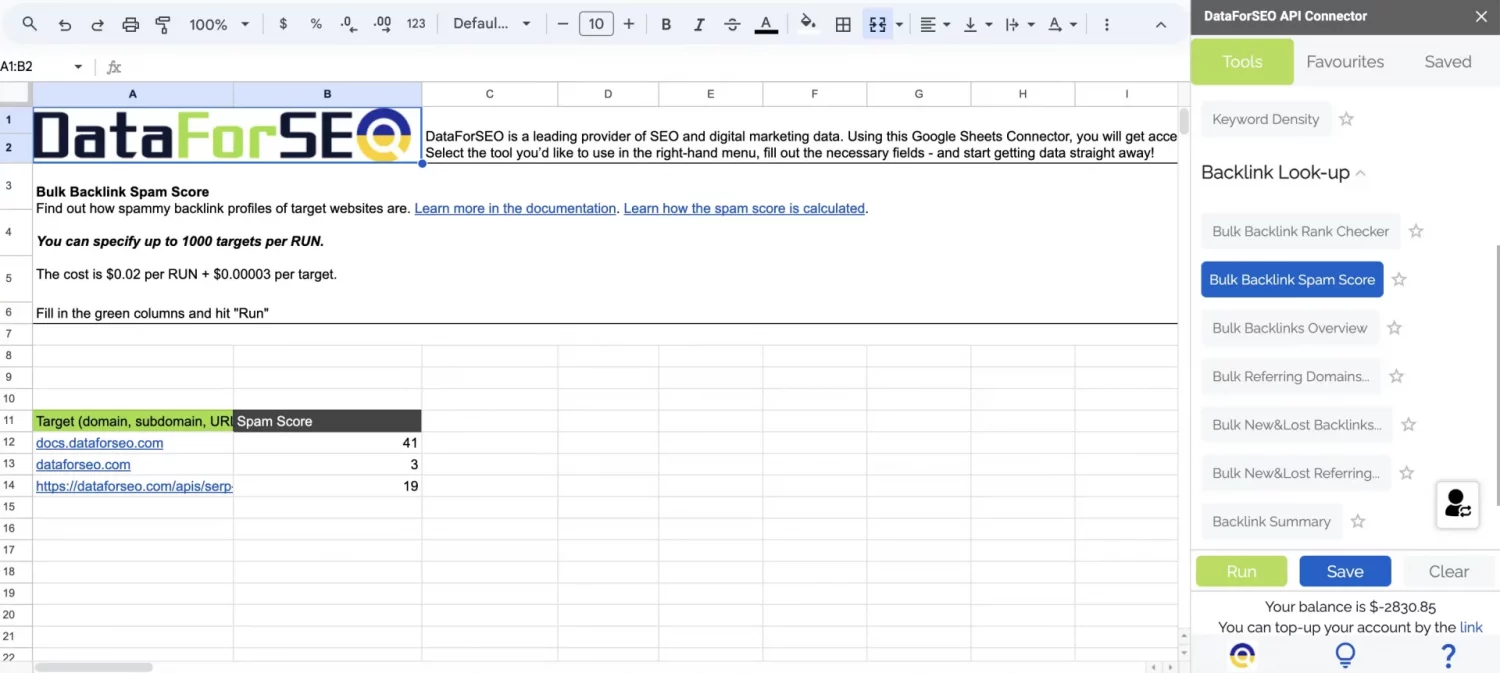The height and width of the screenshot is (673, 1500).
Task: Click the search magnifier icon in toolbar
Action: pyautogui.click(x=30, y=24)
